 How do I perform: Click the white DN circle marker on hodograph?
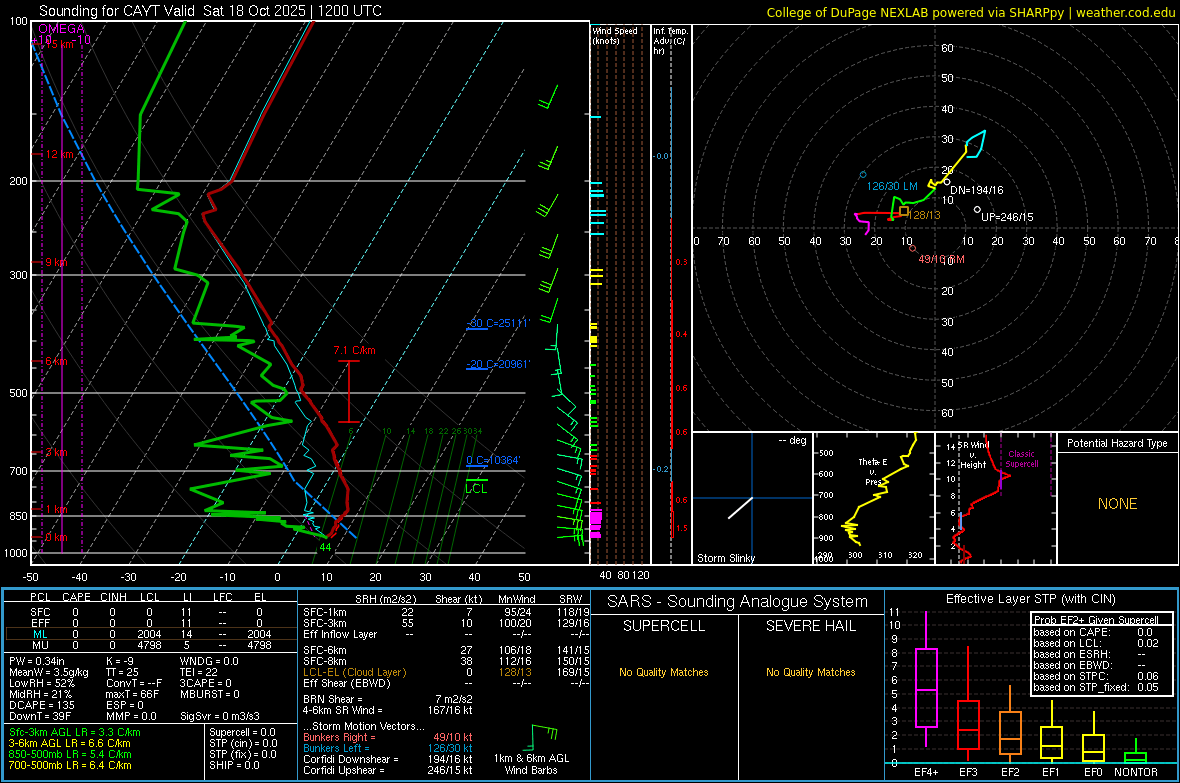947,181
